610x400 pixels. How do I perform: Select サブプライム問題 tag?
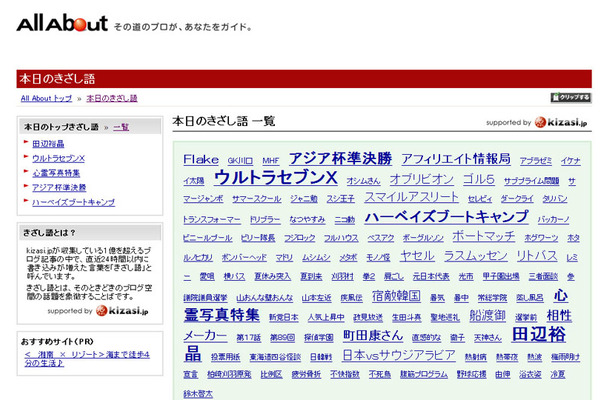point(531,181)
